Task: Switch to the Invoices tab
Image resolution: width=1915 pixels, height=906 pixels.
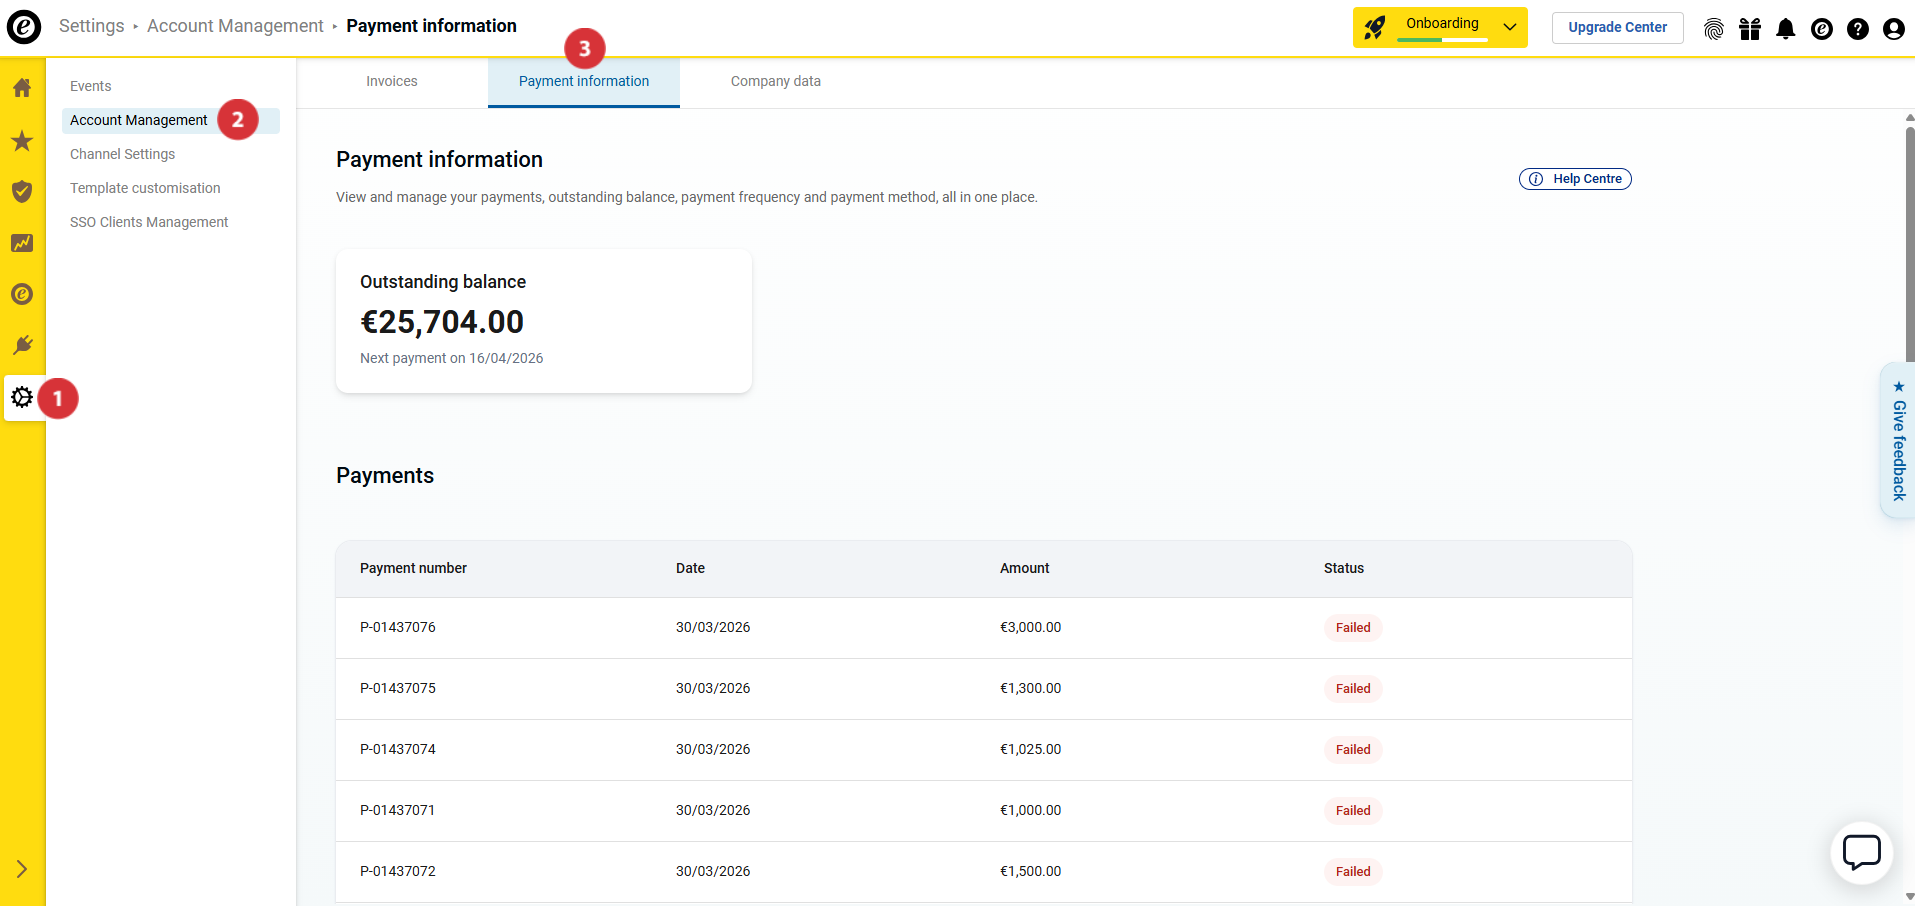Action: tap(391, 82)
